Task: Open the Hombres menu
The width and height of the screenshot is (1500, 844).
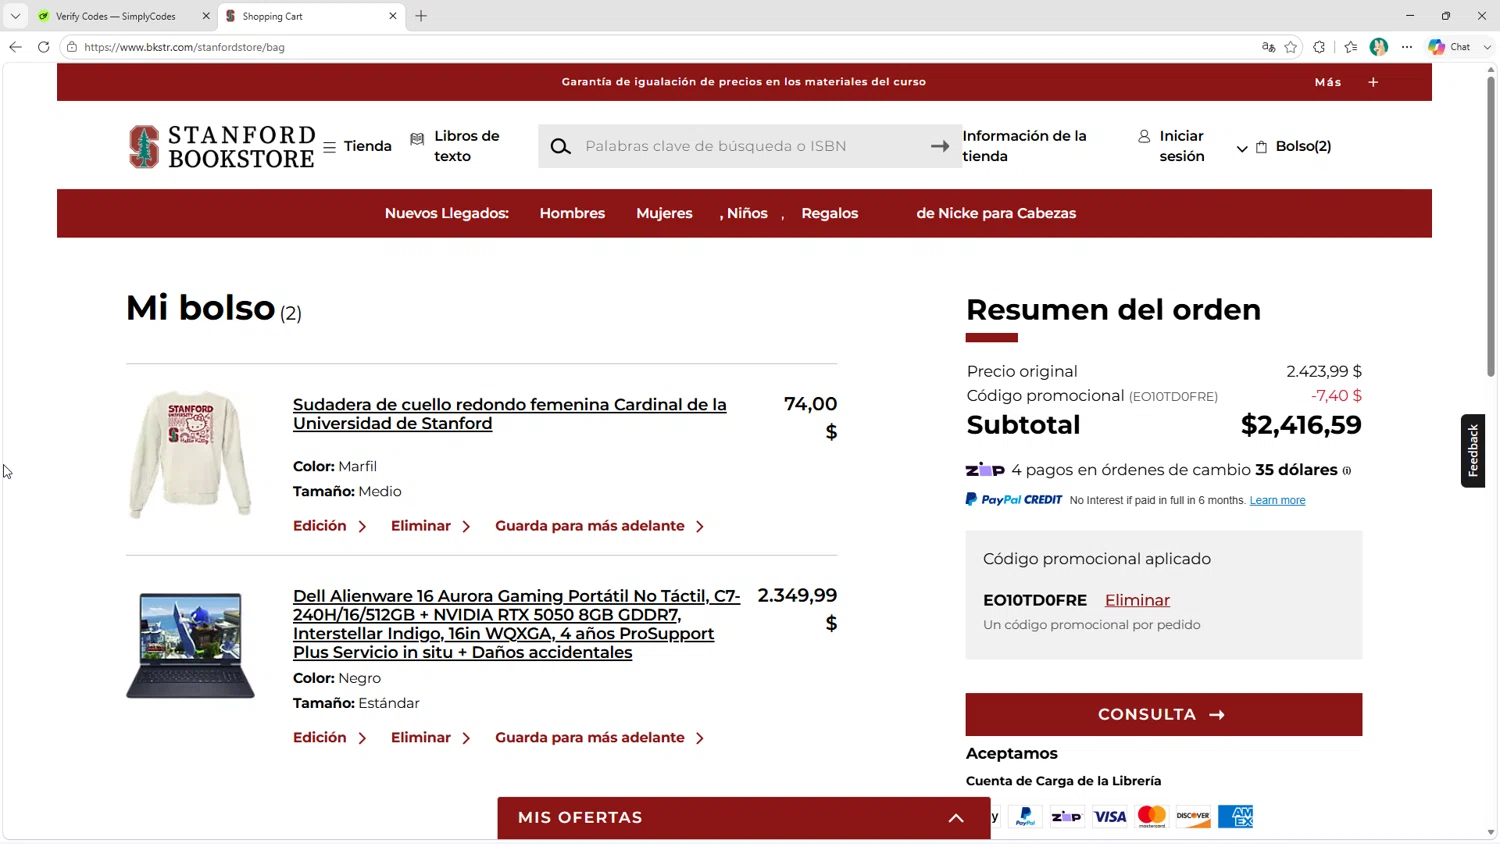Action: point(572,213)
